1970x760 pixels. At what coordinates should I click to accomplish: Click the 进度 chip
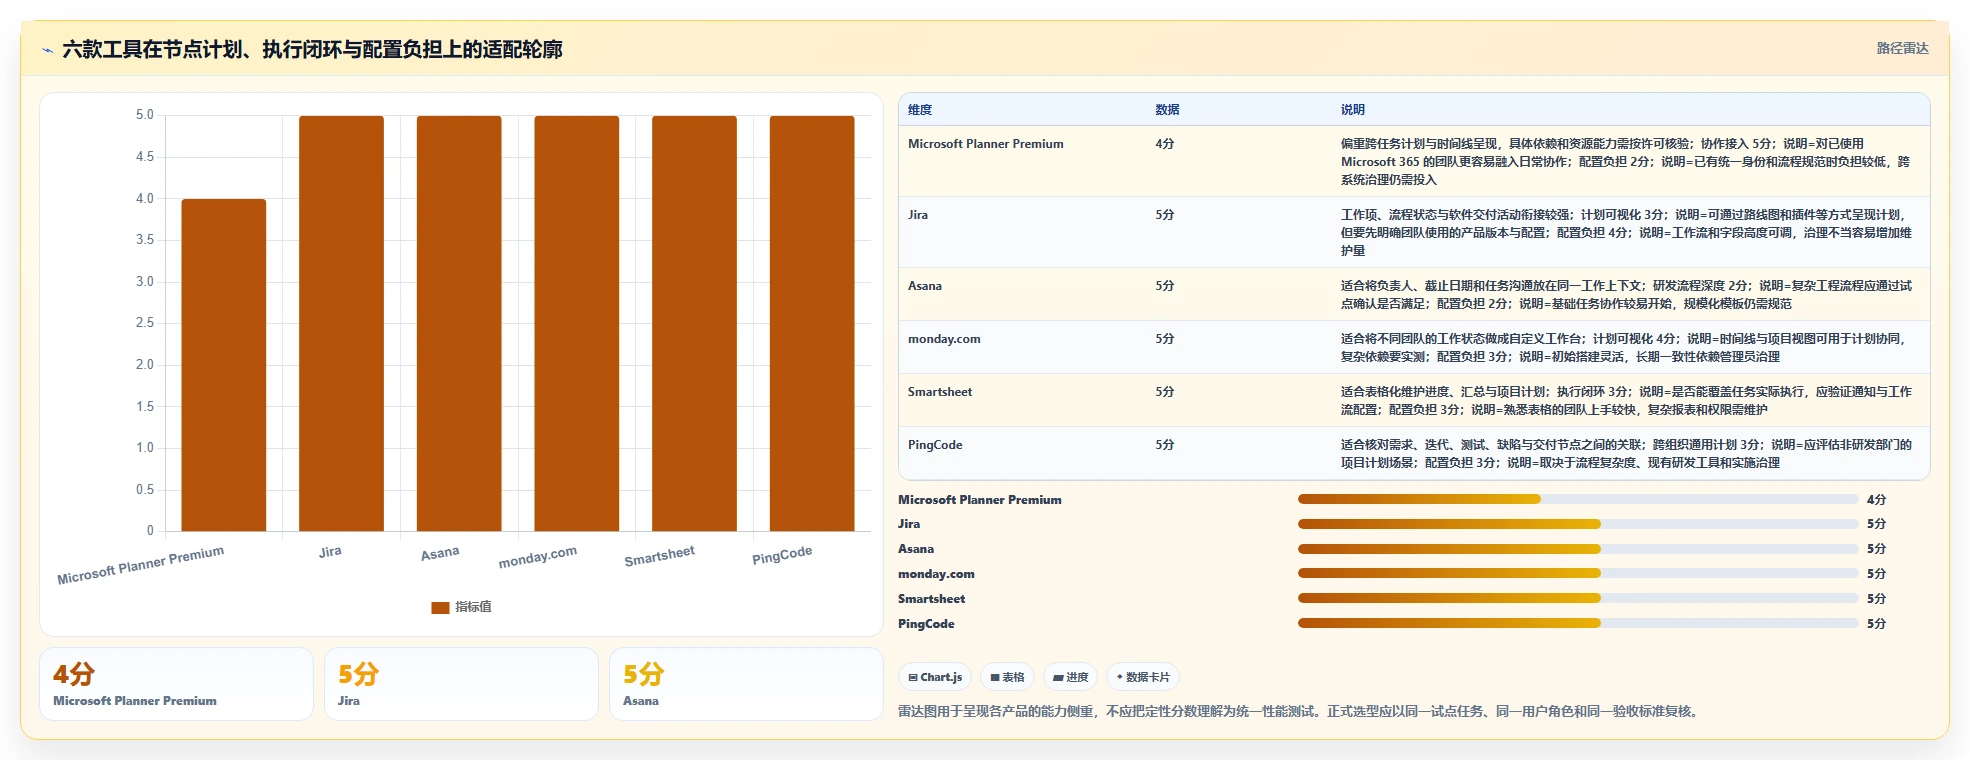coord(1070,677)
